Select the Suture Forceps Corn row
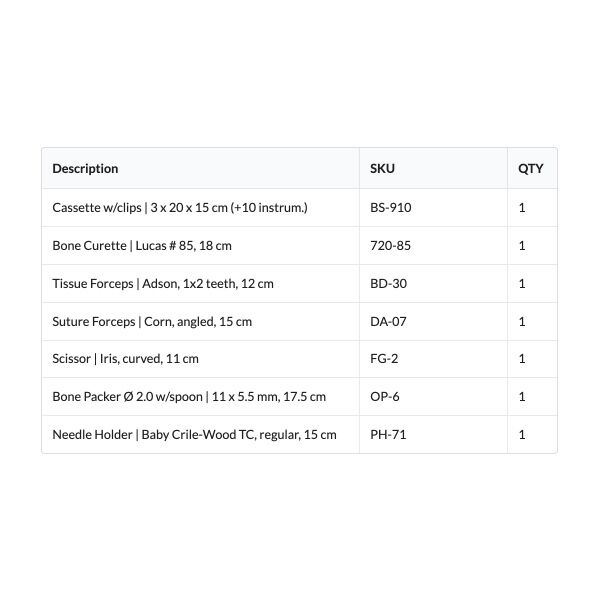Viewport: 600px width, 600px height. 299,321
